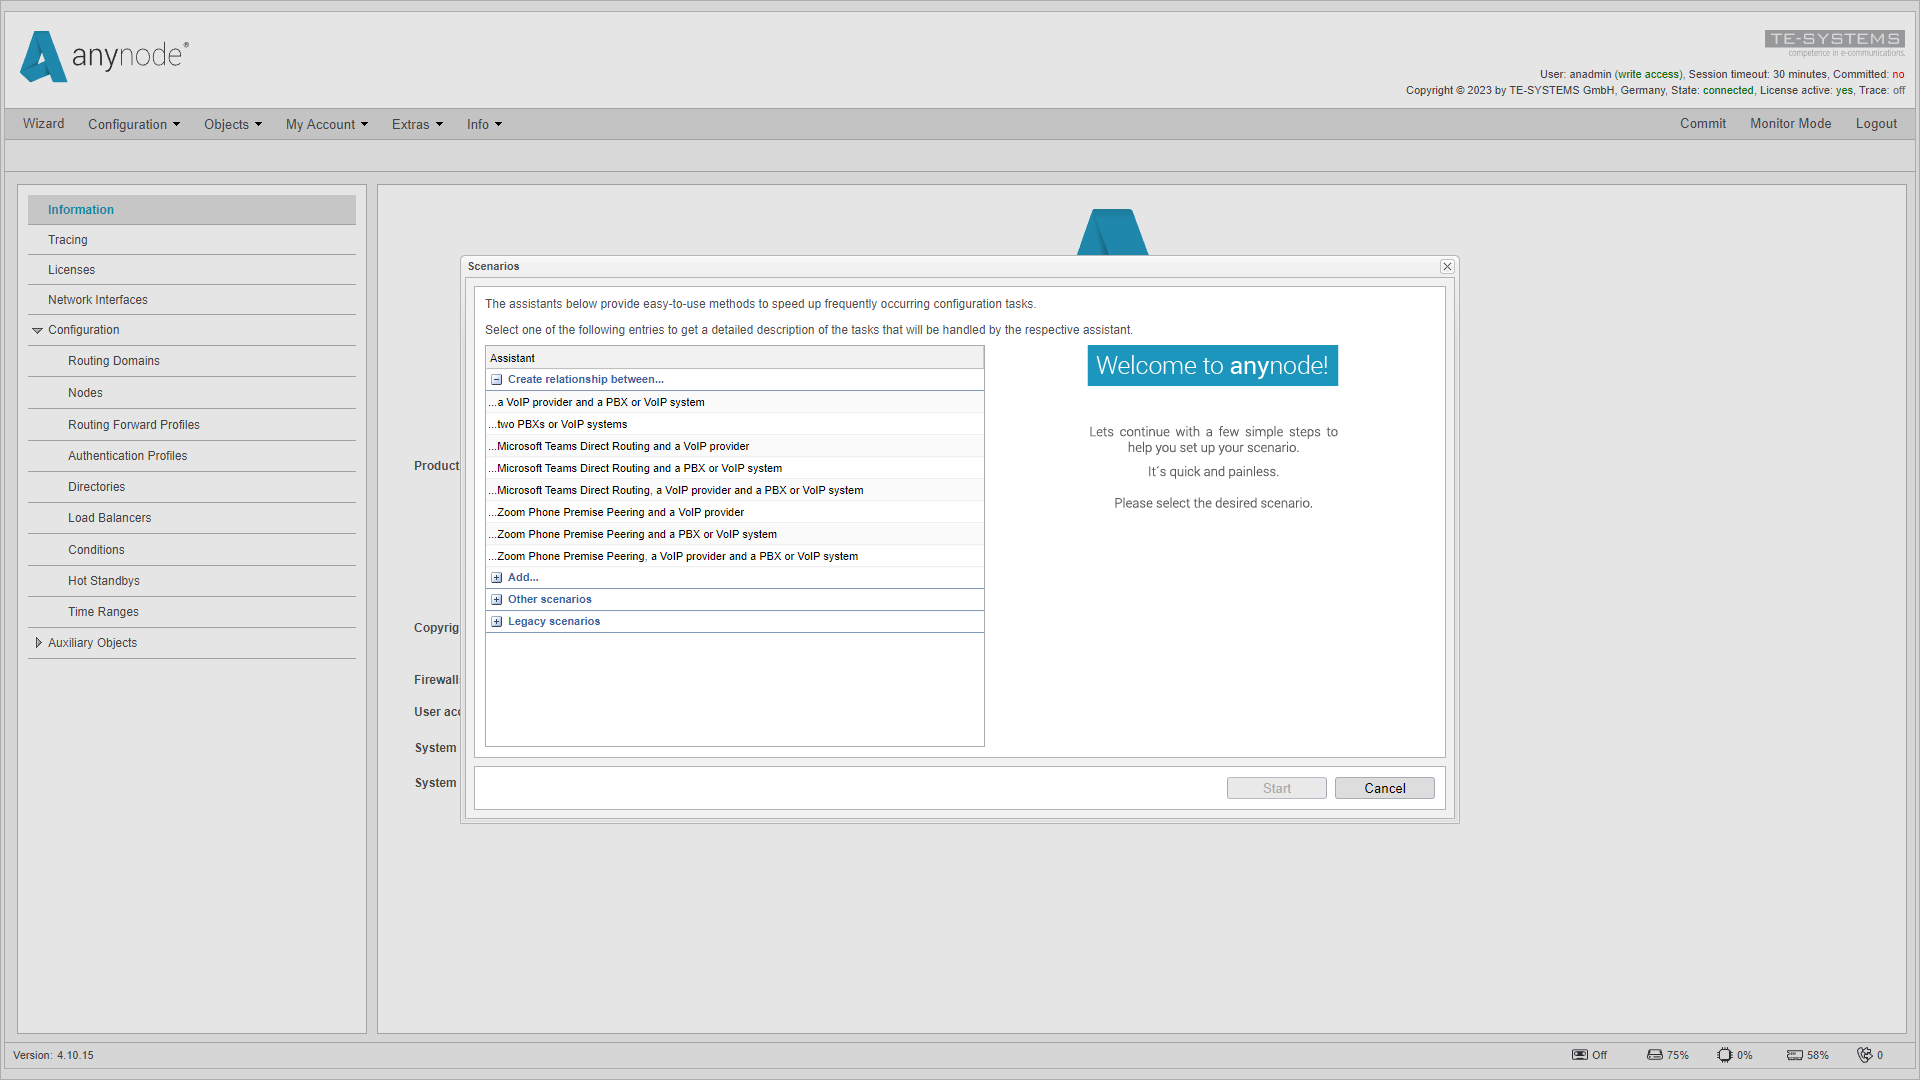
Task: Select 'Microsoft Teams Direct Routing and a PBX or VoIP system'
Action: 735,468
